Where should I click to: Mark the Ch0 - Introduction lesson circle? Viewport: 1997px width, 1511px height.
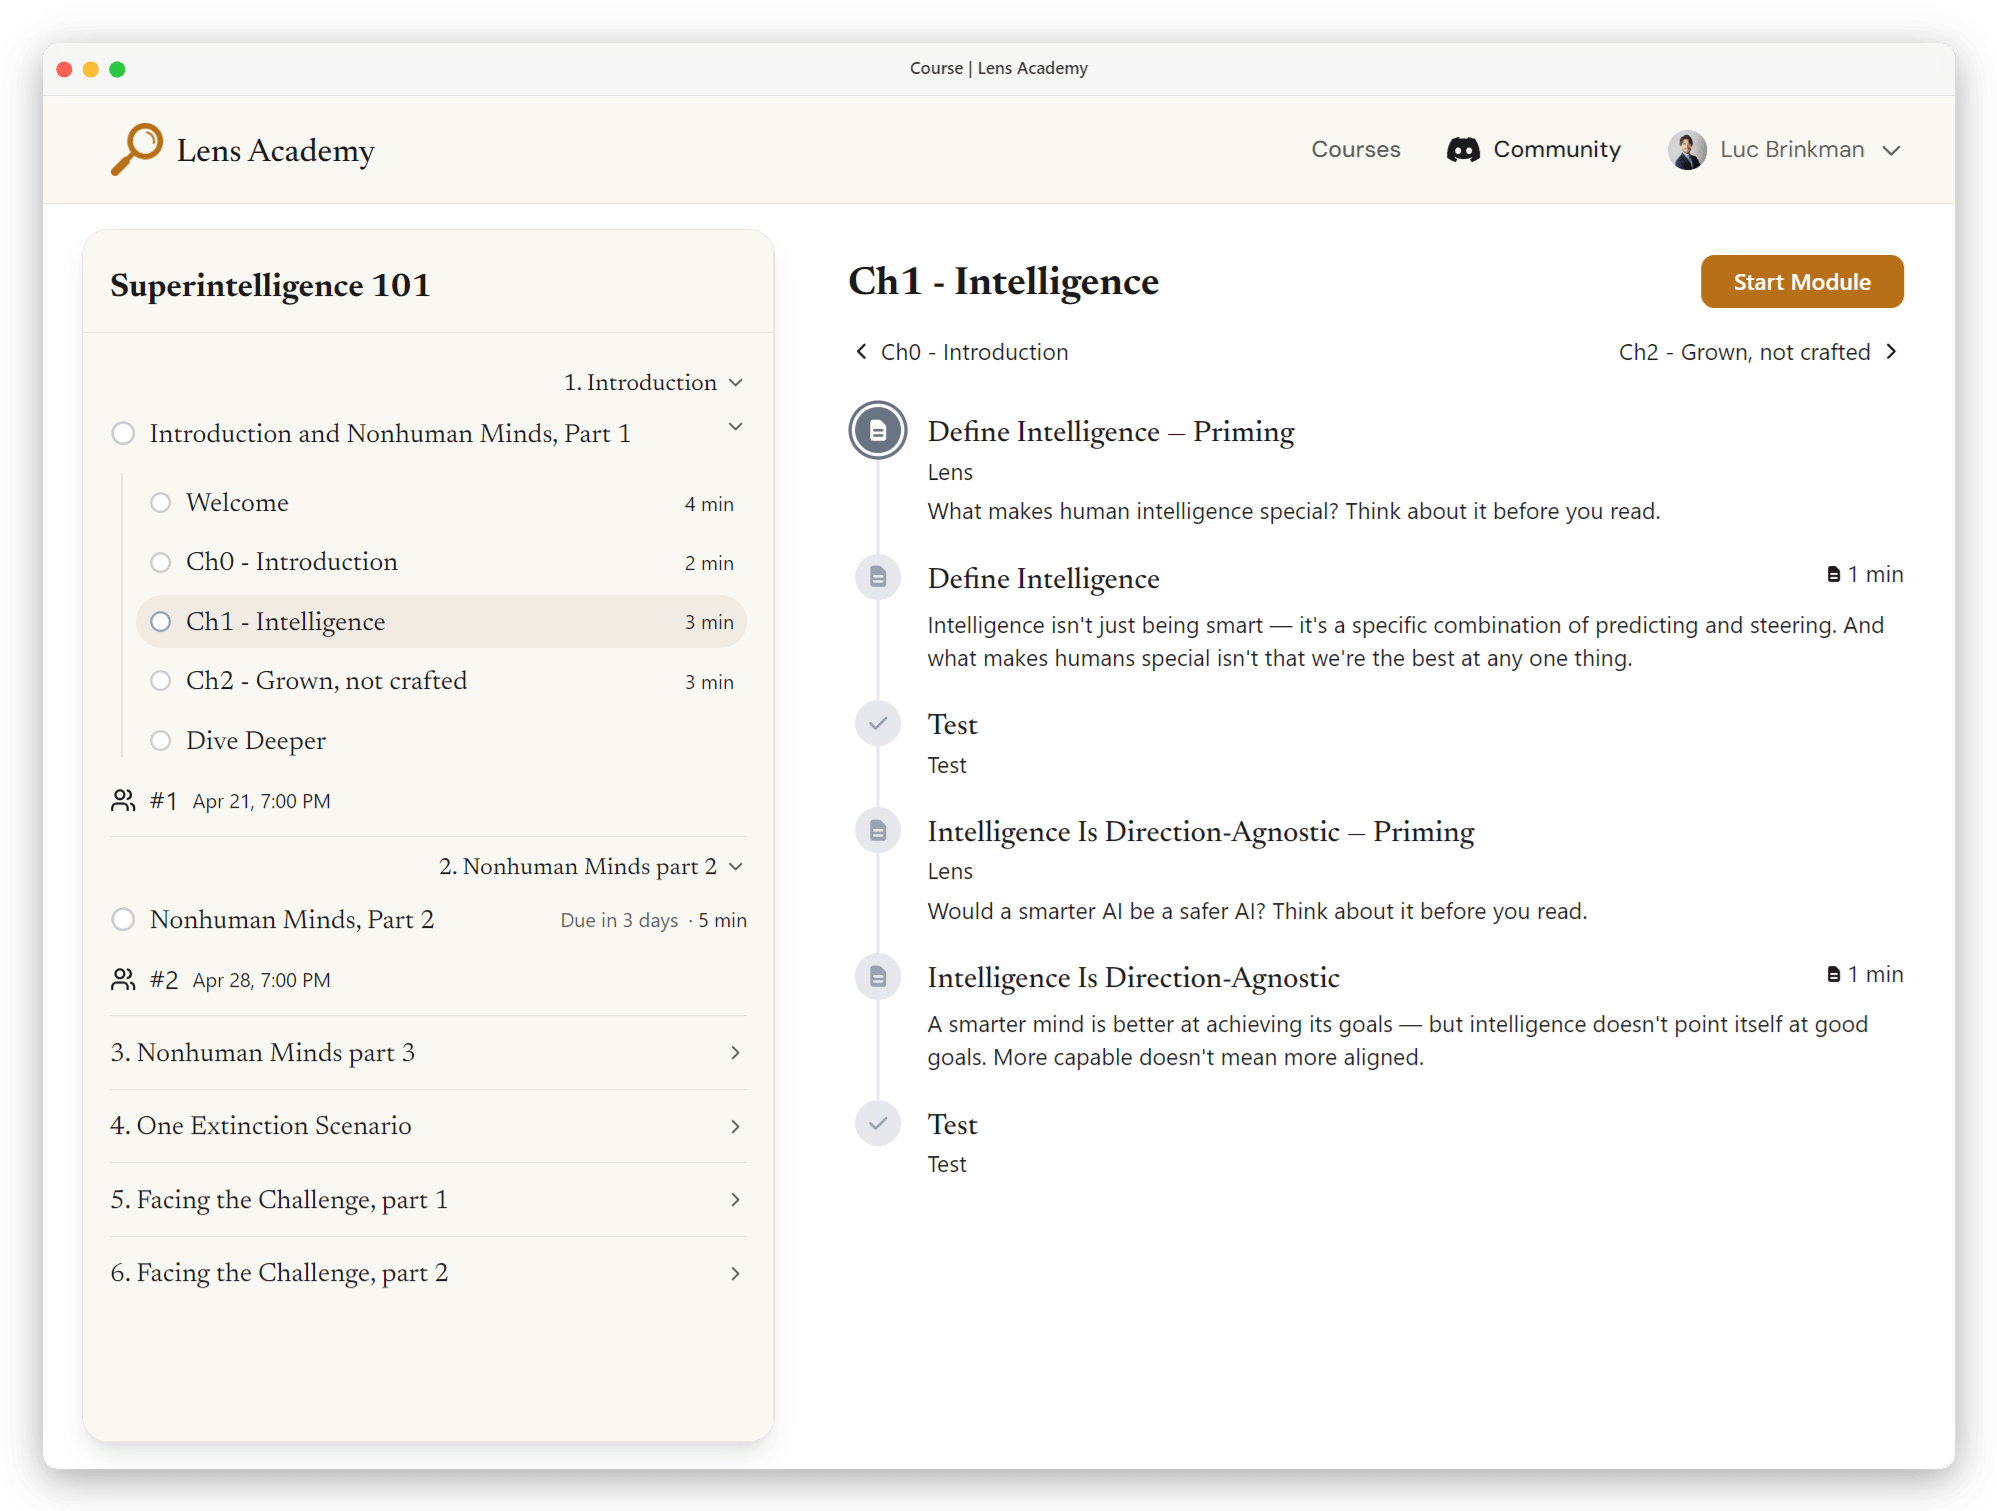click(x=161, y=562)
